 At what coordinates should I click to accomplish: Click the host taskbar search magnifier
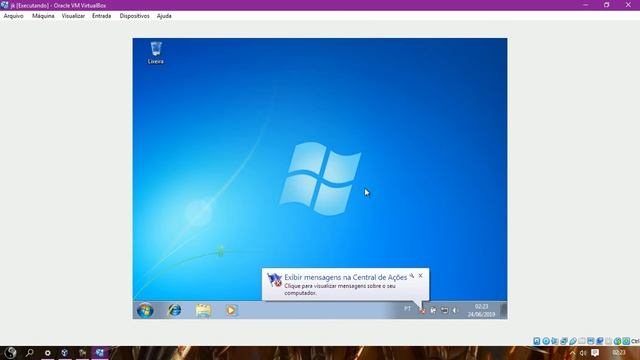29,353
